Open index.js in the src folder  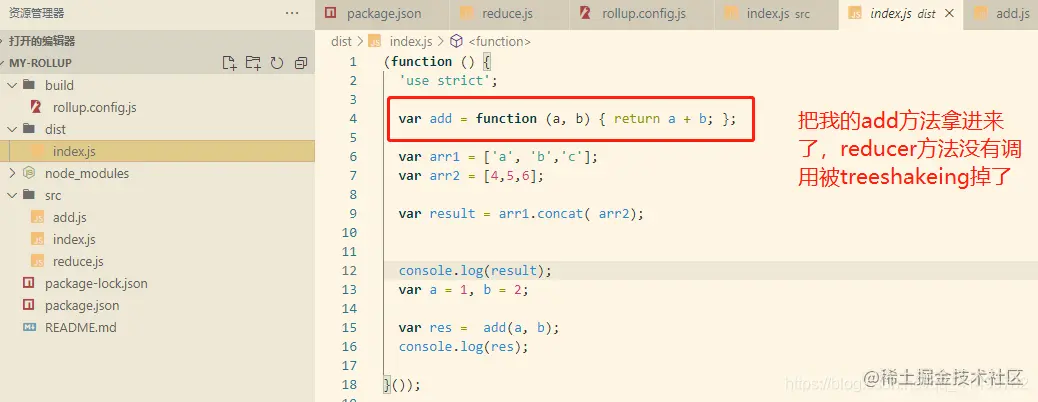74,239
